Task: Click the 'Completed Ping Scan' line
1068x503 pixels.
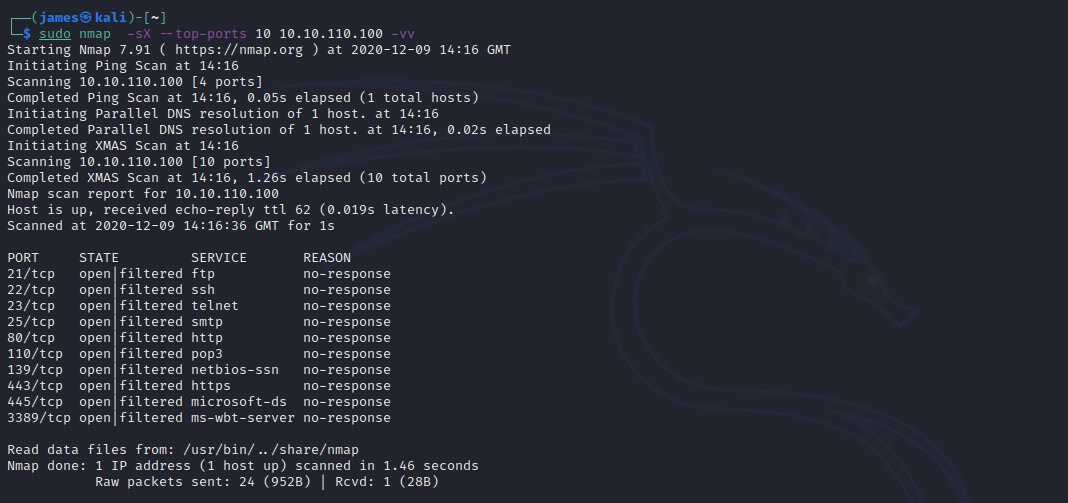Action: tap(243, 97)
